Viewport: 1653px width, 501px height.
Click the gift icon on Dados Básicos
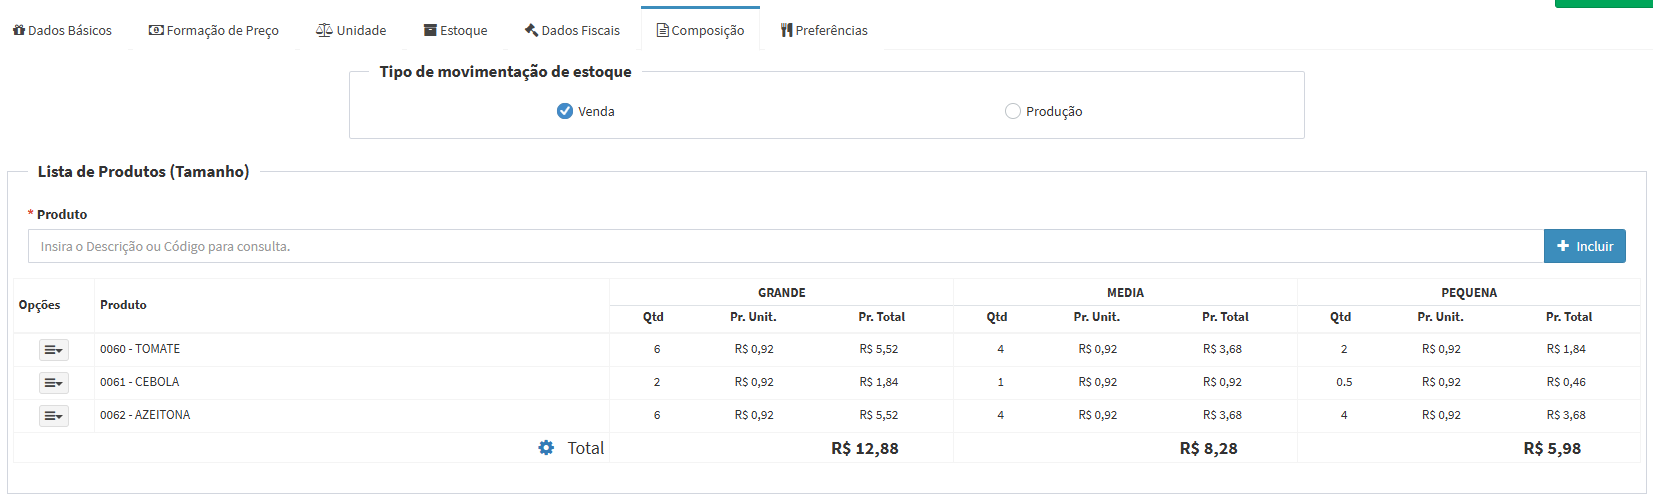19,30
